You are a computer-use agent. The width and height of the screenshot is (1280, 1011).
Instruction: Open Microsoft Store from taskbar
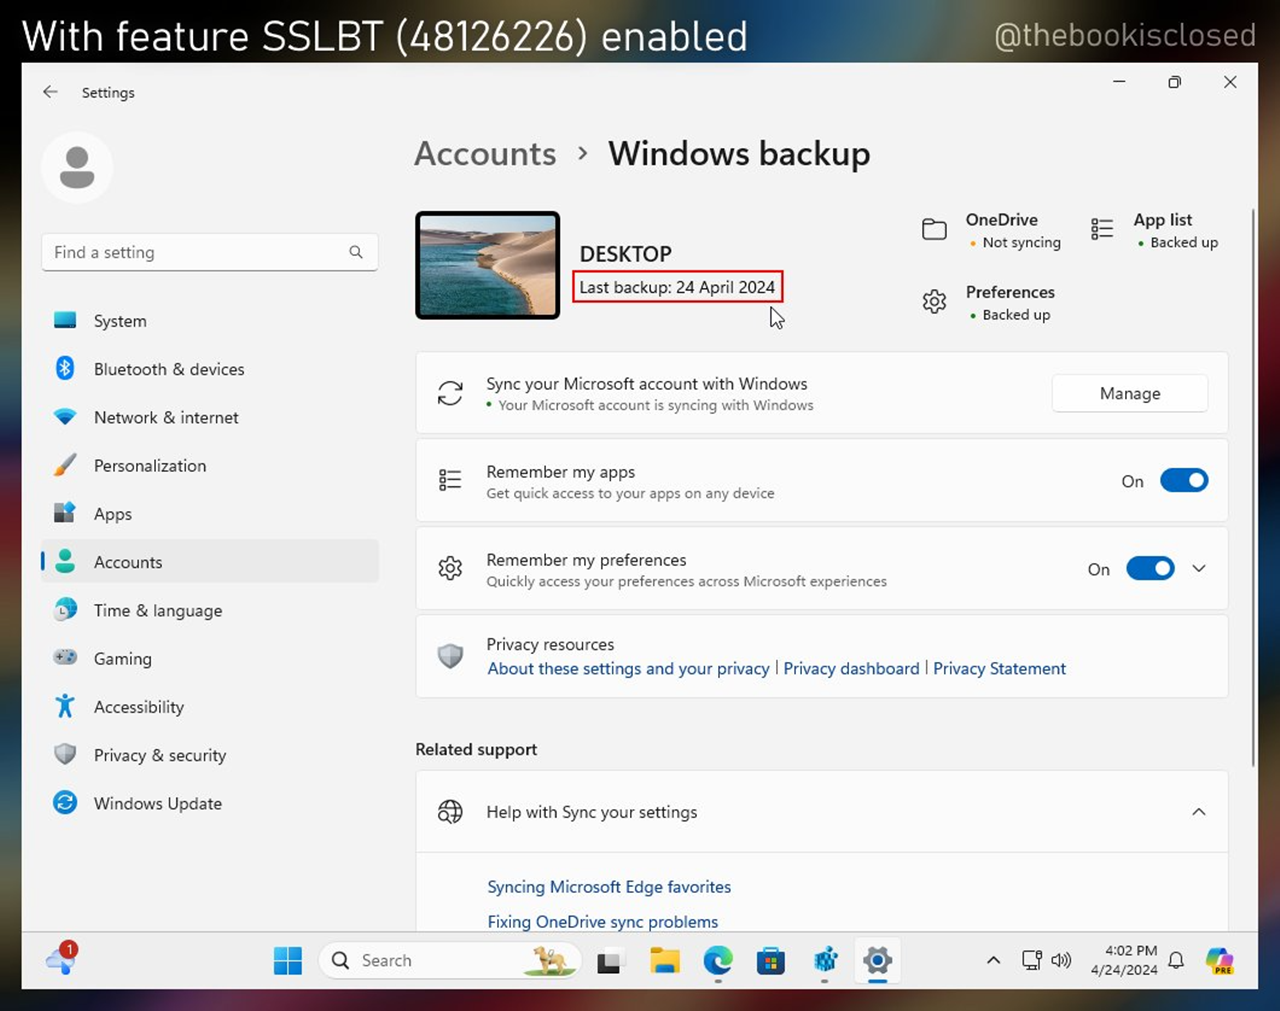[x=771, y=961]
